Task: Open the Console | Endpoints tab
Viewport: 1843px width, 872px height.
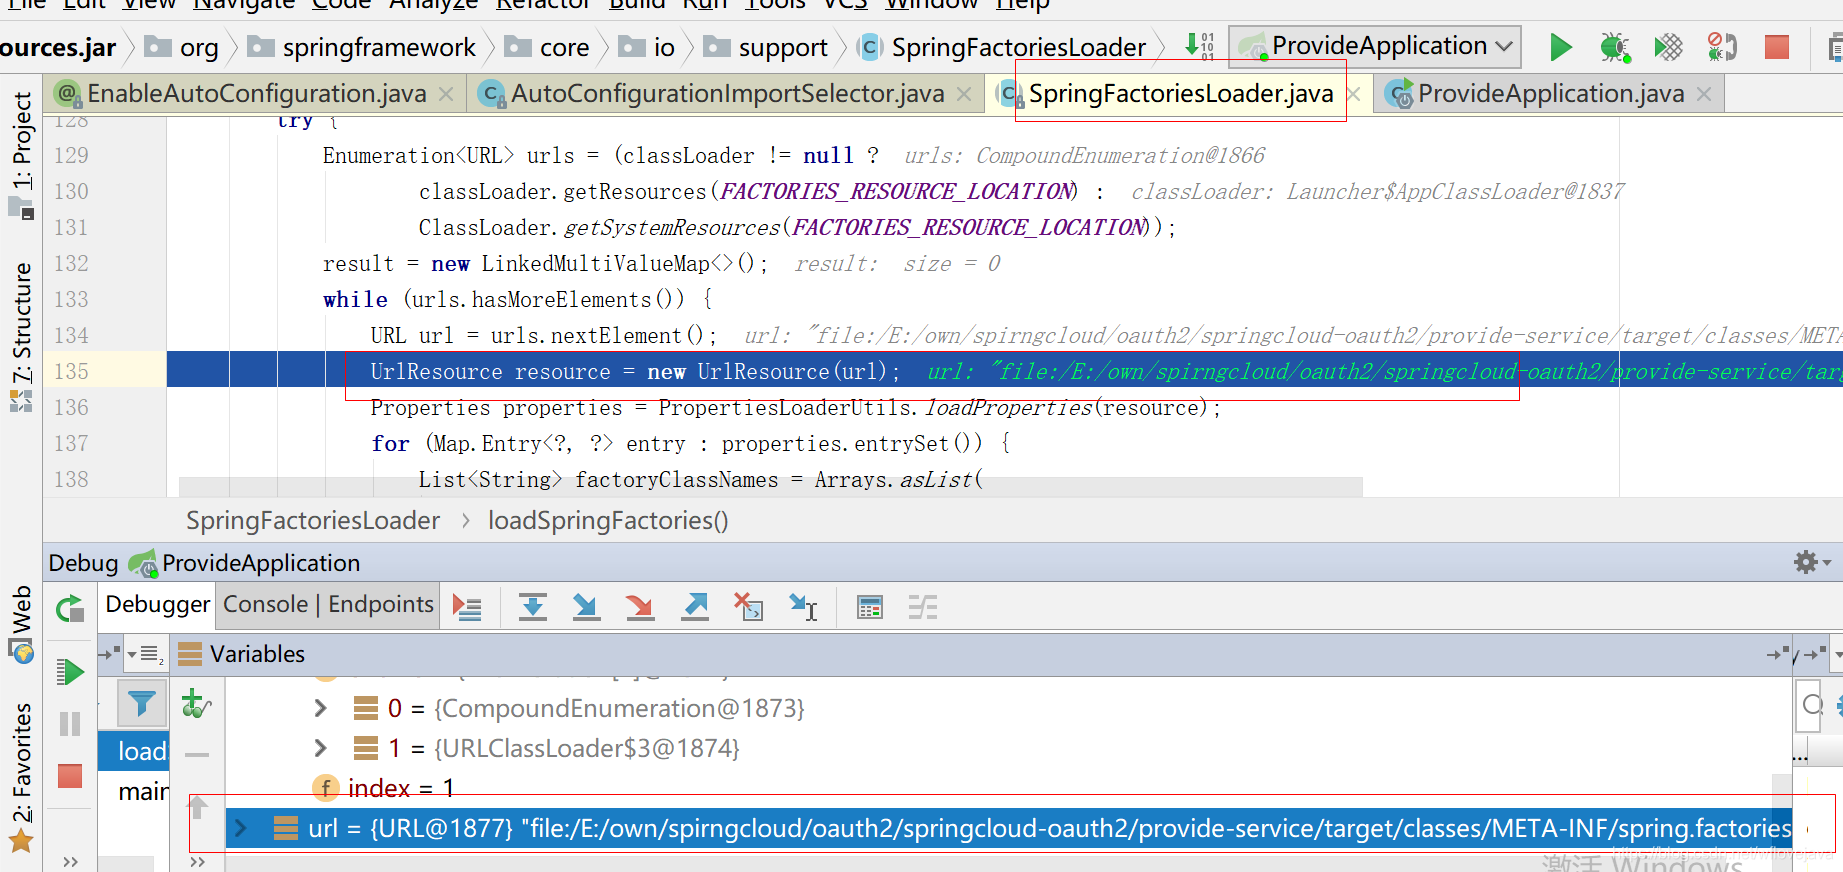Action: click(x=328, y=604)
